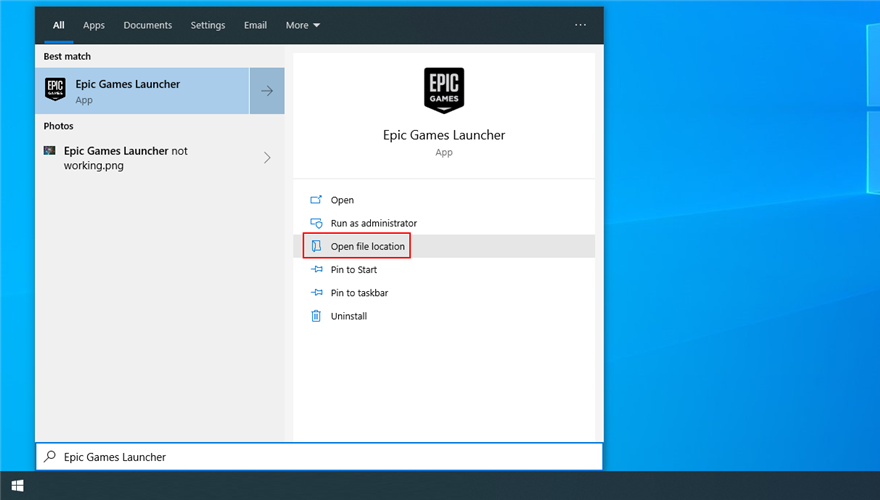Image resolution: width=880 pixels, height=500 pixels.
Task: Click the 'Best match' section heading
Action: pos(67,56)
